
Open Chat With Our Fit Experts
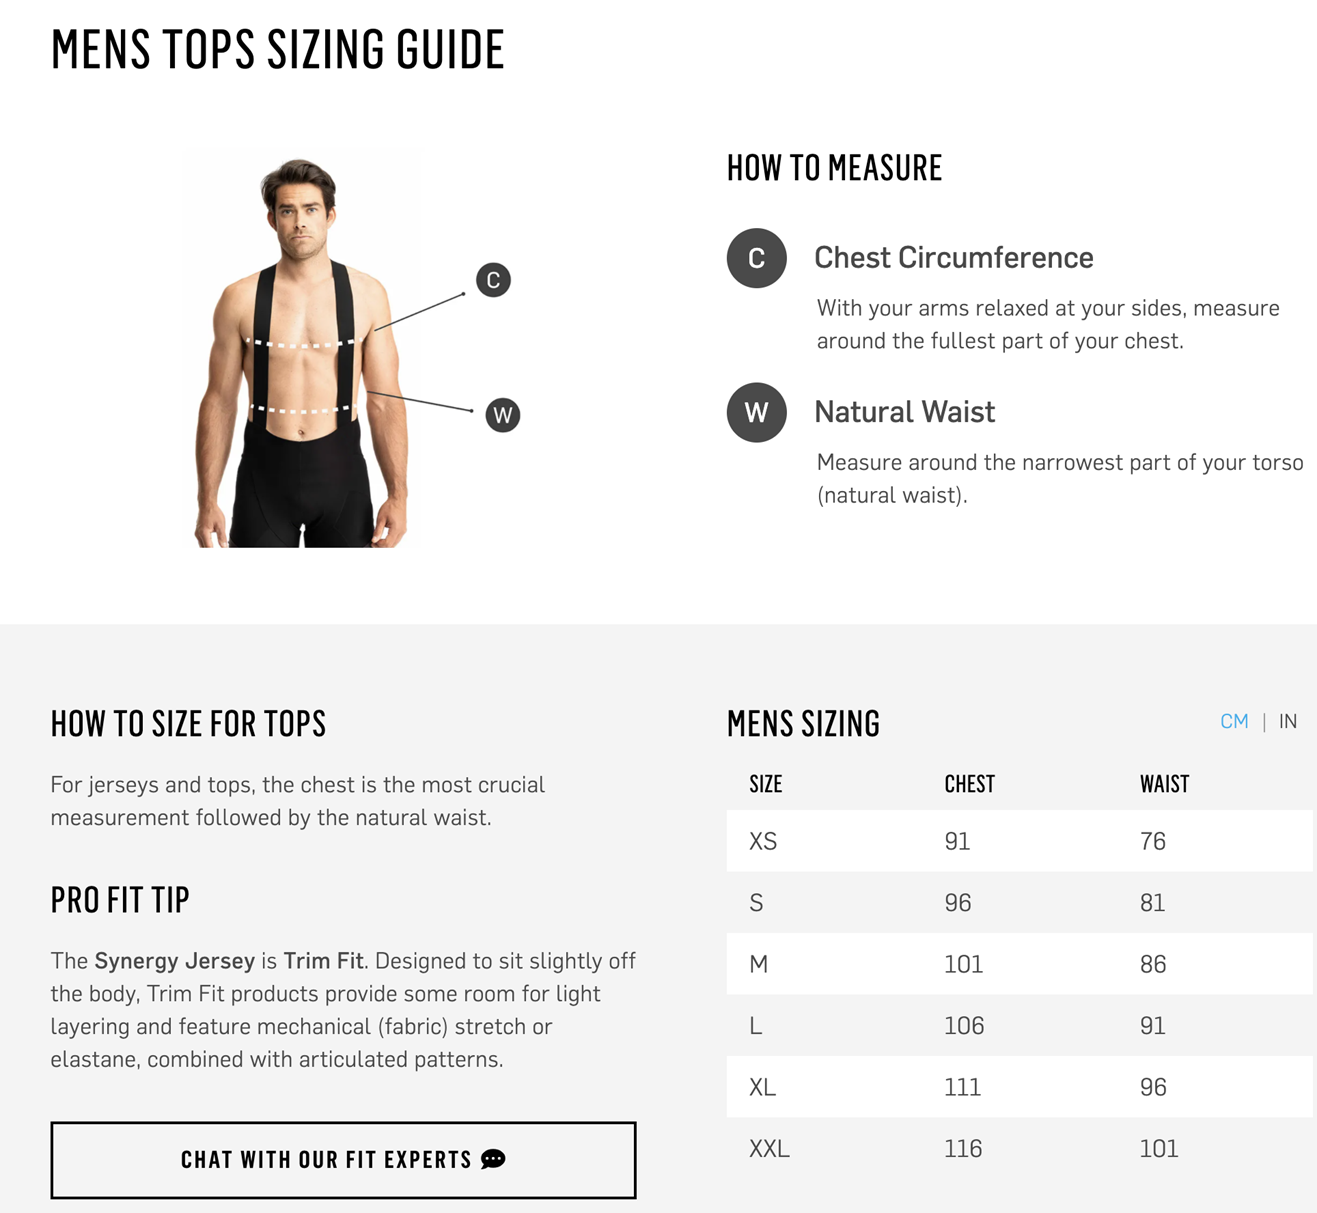click(343, 1160)
